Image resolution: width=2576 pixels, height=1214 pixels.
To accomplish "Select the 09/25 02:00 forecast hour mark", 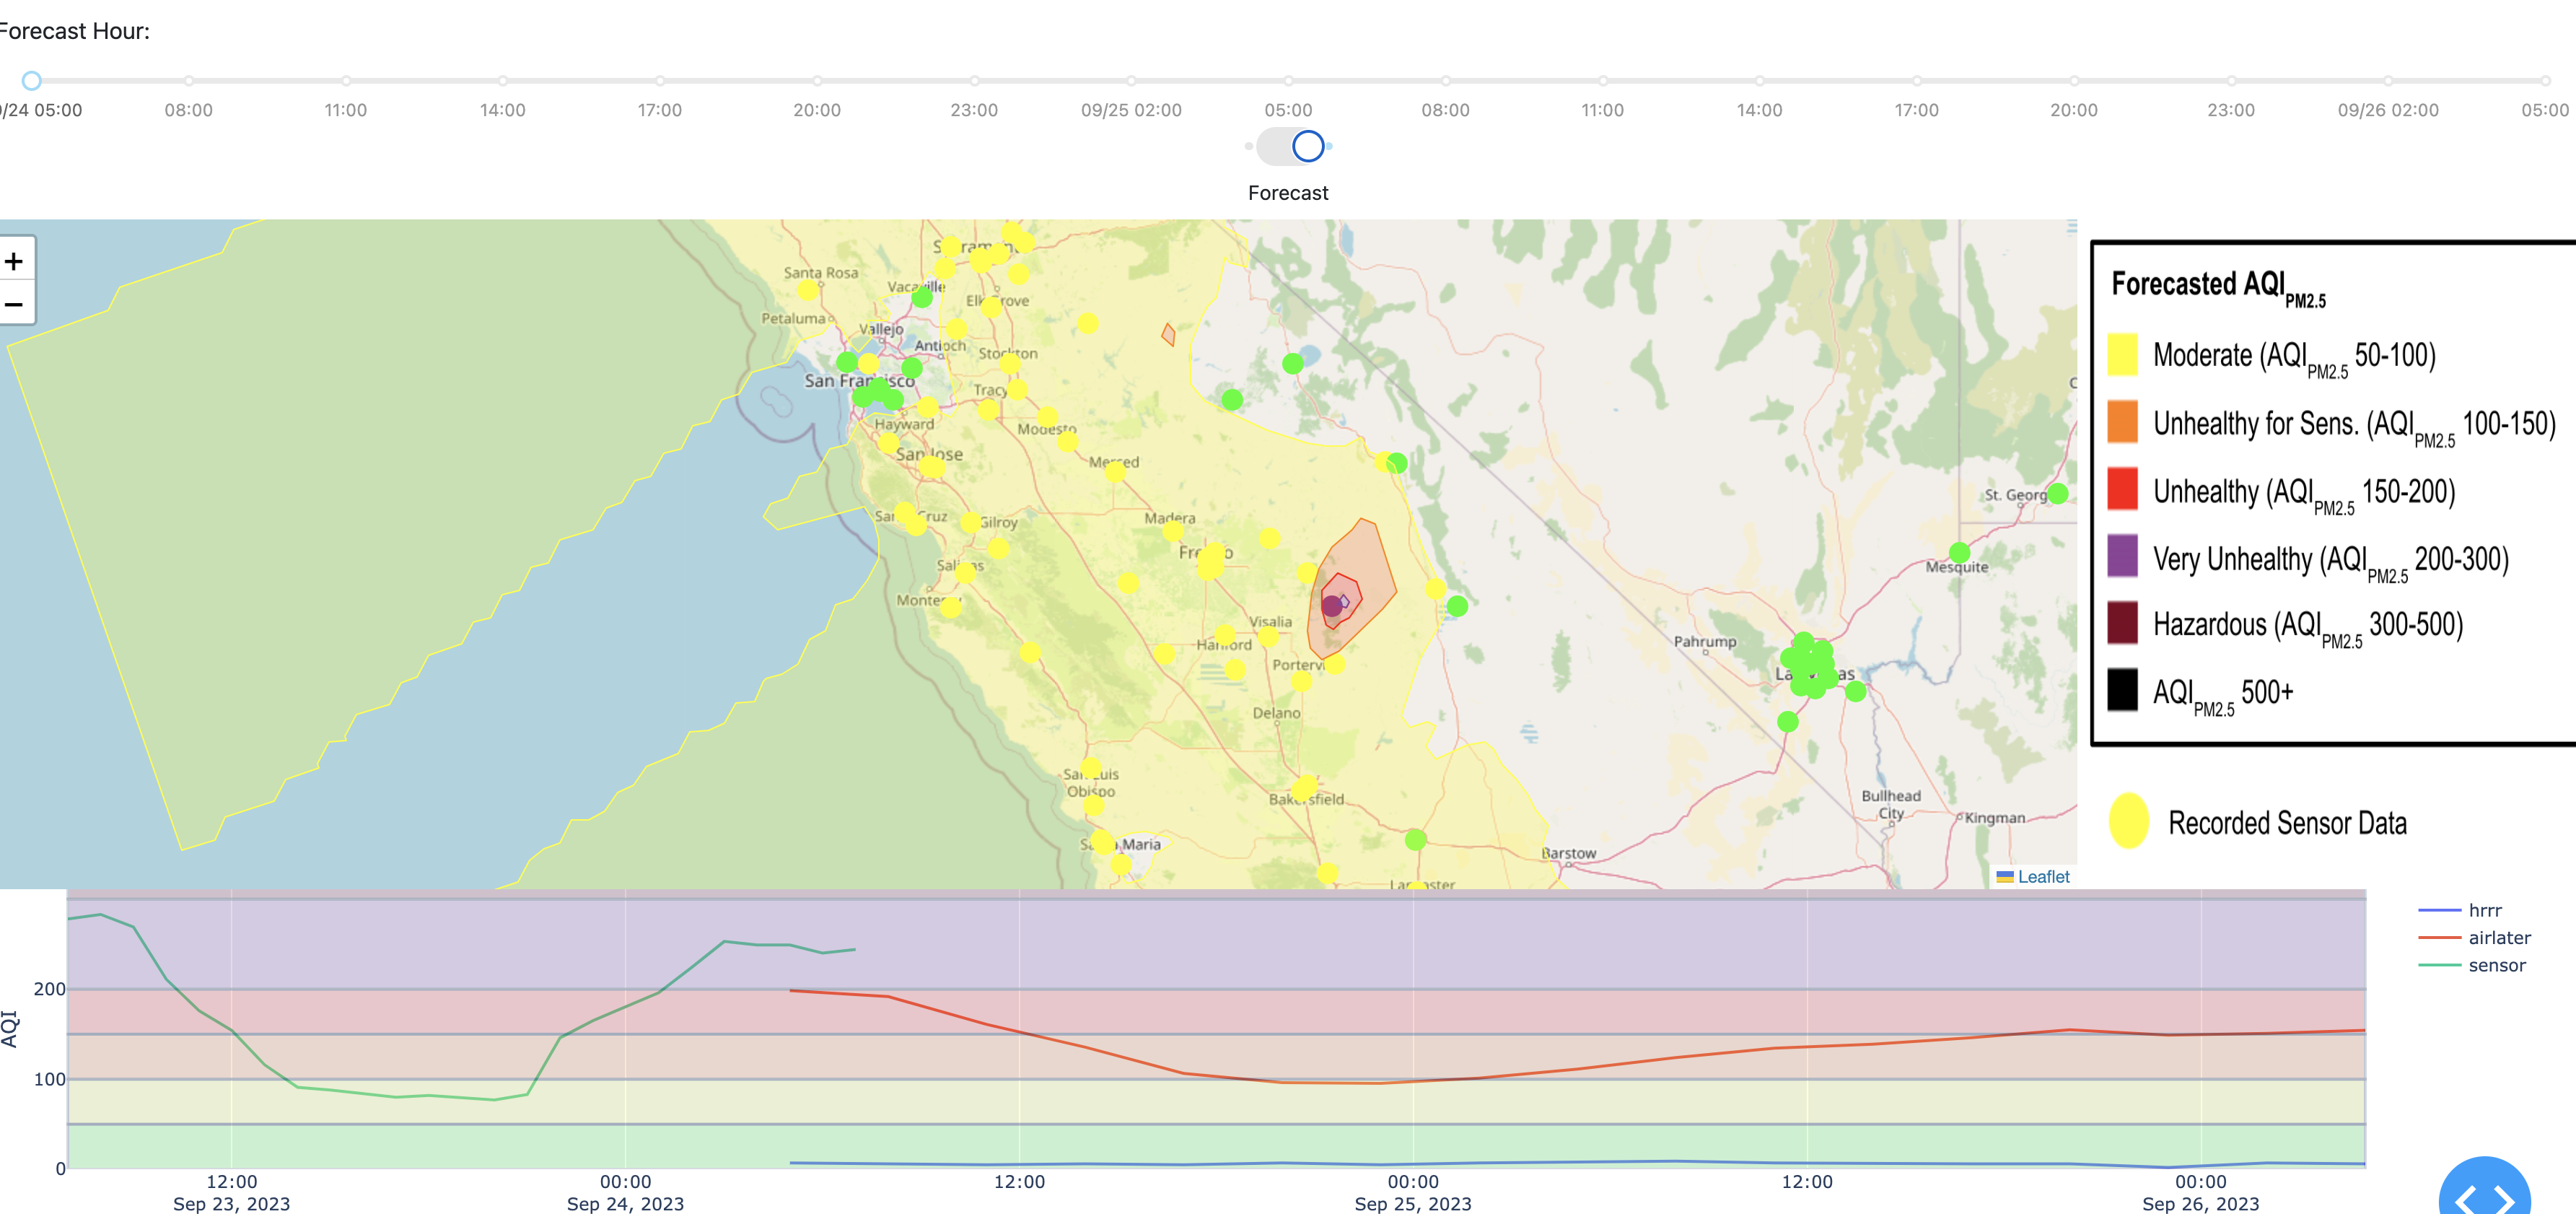I will tap(1131, 81).
